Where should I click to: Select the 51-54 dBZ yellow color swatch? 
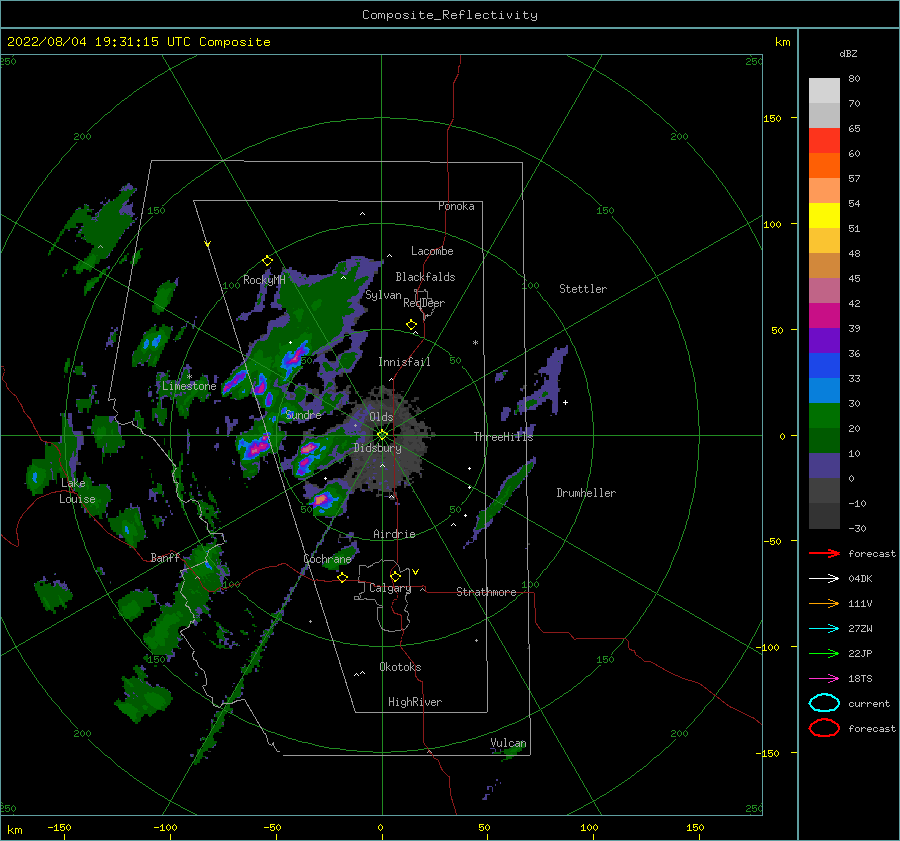(x=824, y=216)
